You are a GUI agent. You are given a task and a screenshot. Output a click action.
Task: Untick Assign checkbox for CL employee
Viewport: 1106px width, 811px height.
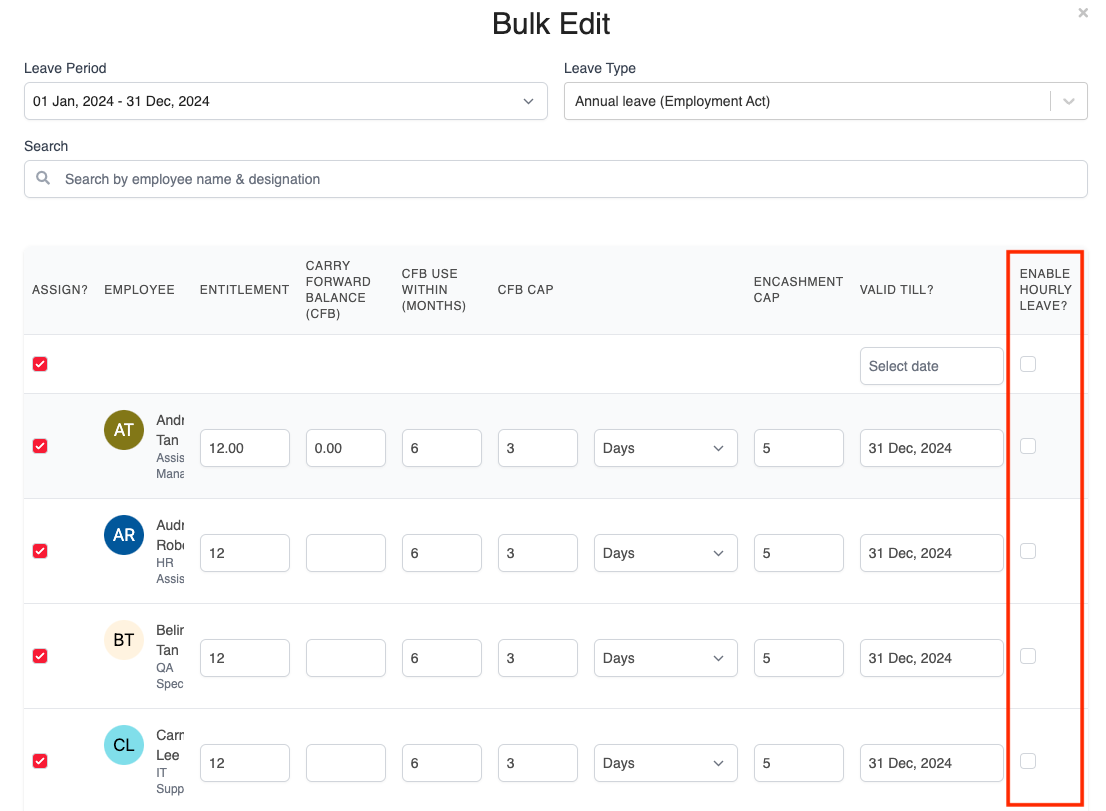pos(40,762)
